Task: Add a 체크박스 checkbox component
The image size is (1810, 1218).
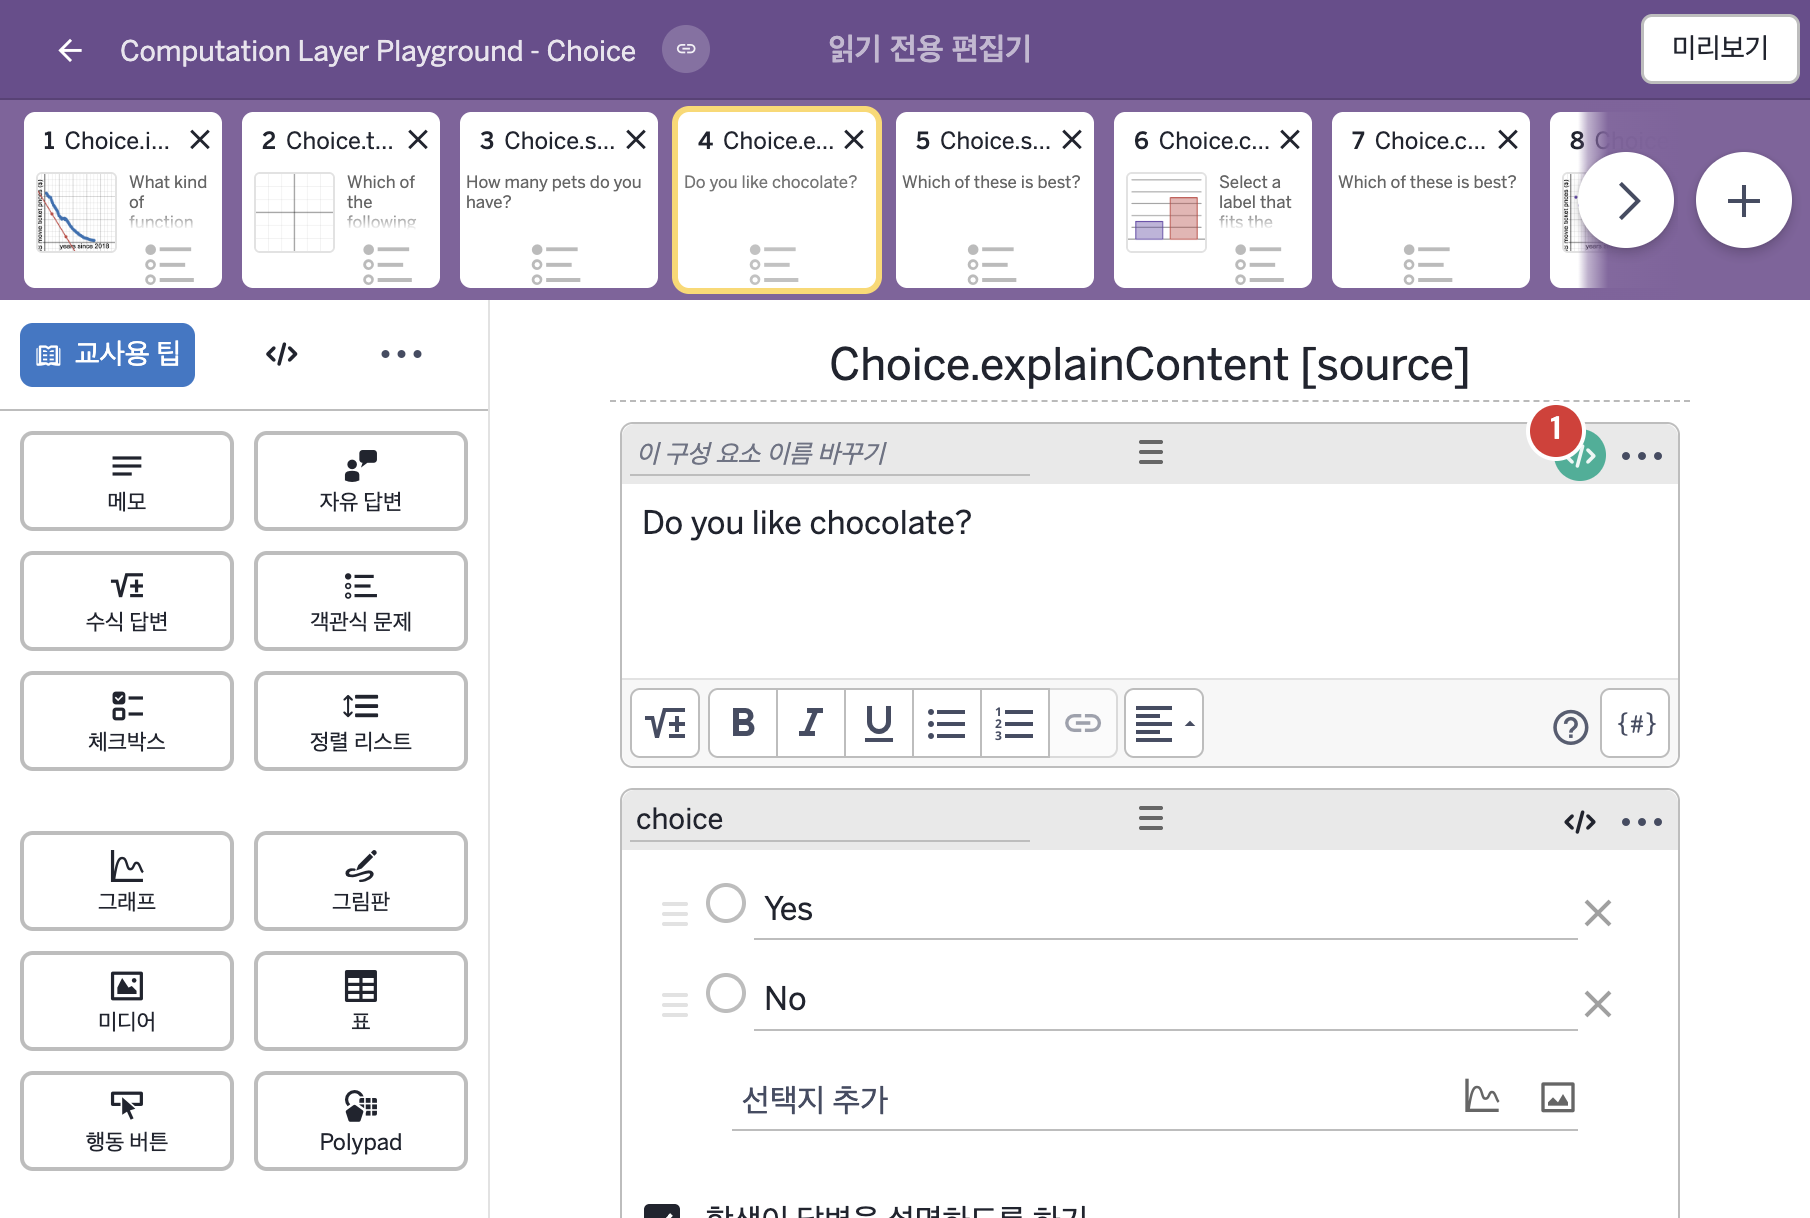Action: click(127, 721)
